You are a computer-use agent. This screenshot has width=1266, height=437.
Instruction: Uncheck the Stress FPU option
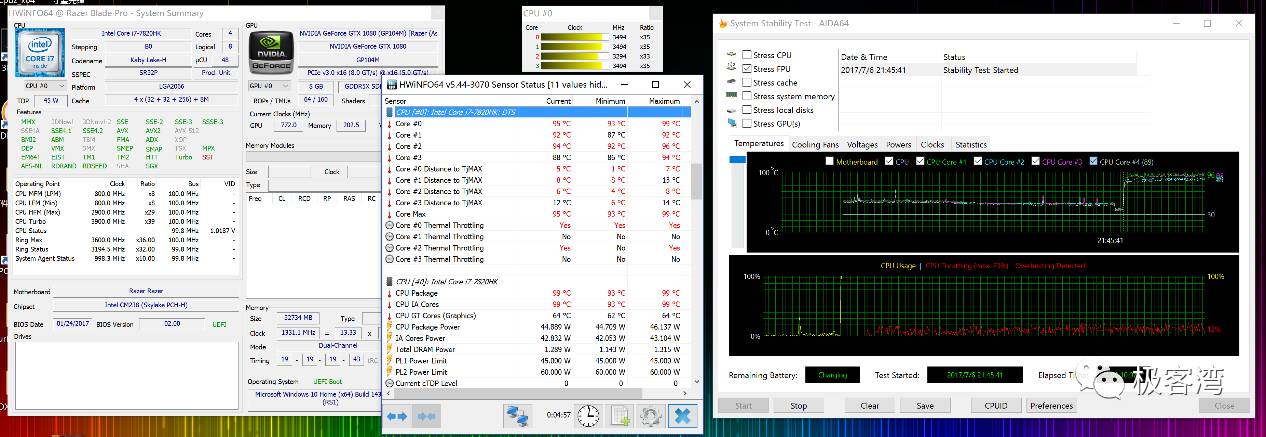pyautogui.click(x=747, y=69)
